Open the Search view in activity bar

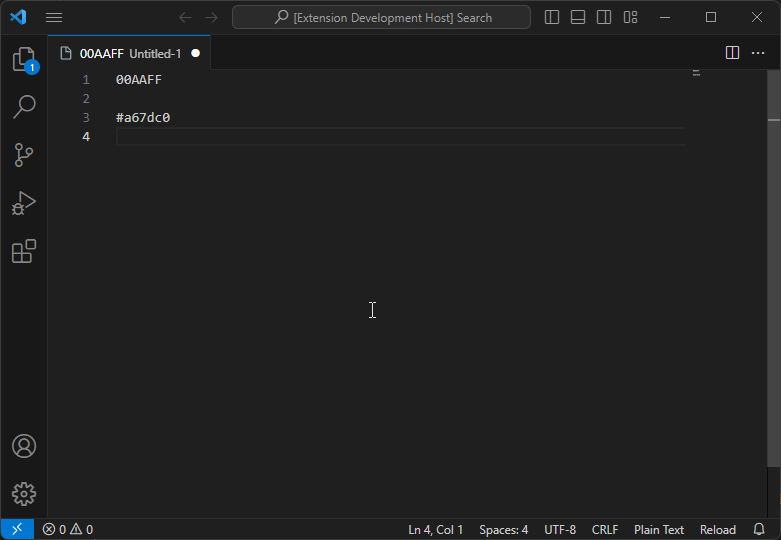pyautogui.click(x=24, y=106)
